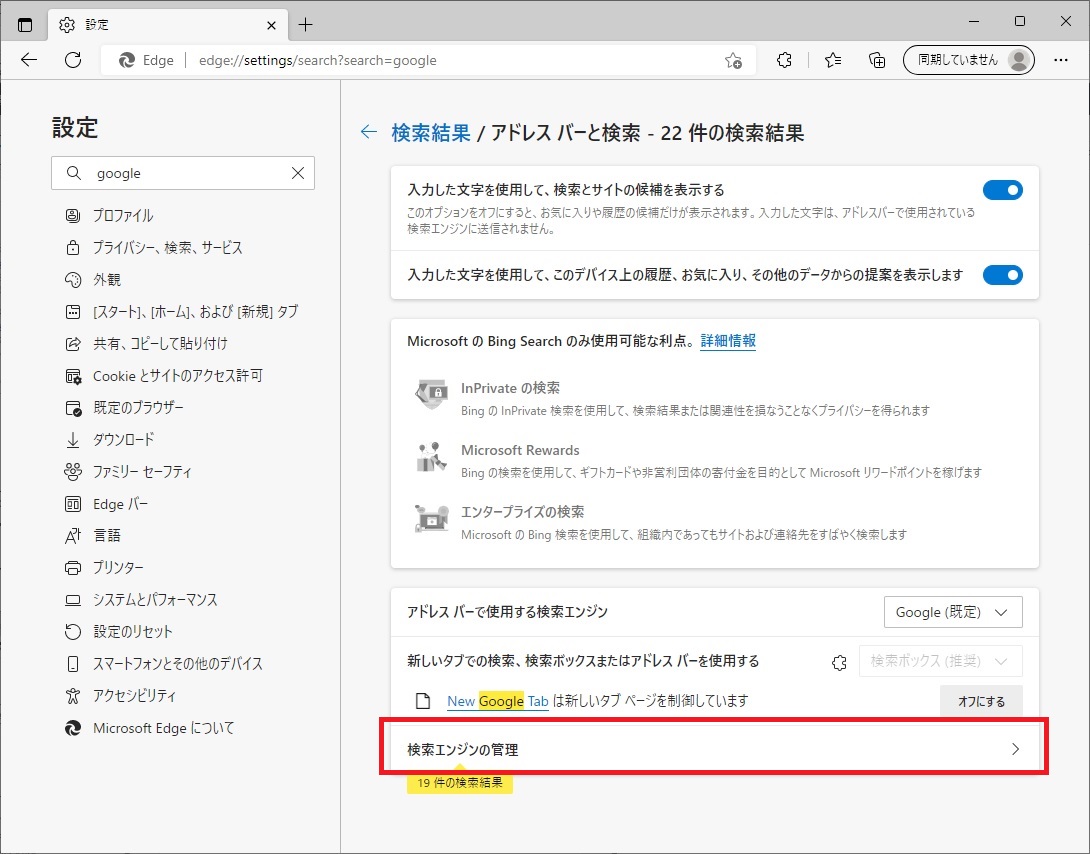The height and width of the screenshot is (854, 1090).
Task: Click the New Google Tab link
Action: [498, 700]
